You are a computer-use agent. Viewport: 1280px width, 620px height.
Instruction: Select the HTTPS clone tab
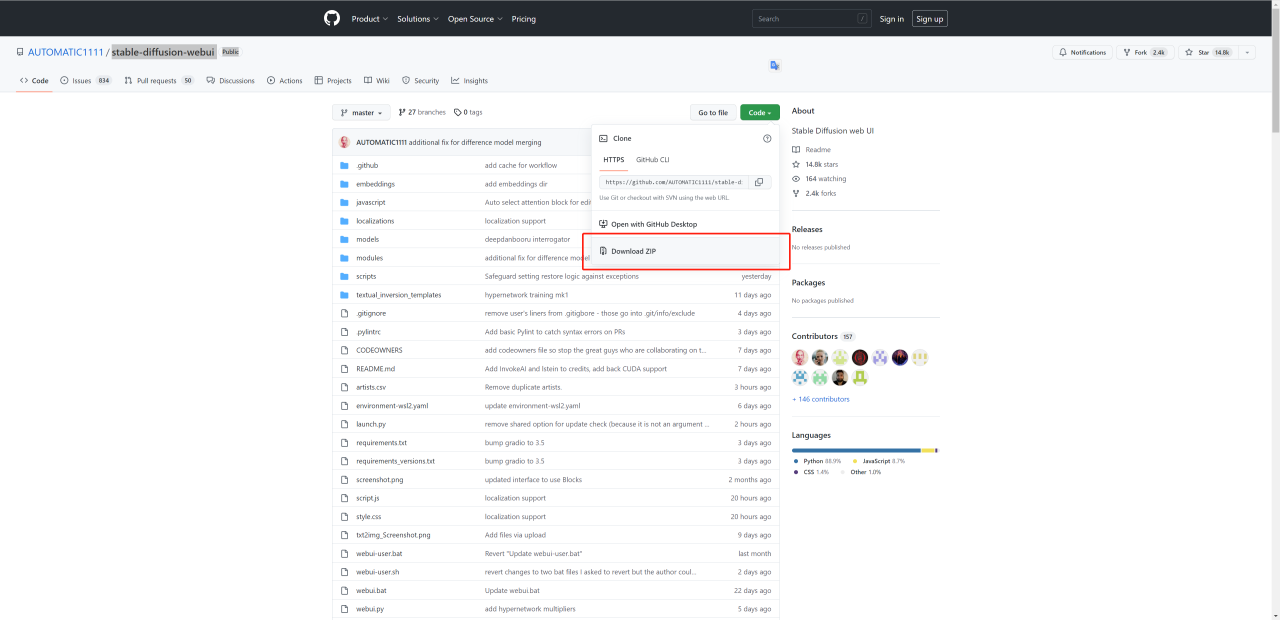pyautogui.click(x=614, y=160)
